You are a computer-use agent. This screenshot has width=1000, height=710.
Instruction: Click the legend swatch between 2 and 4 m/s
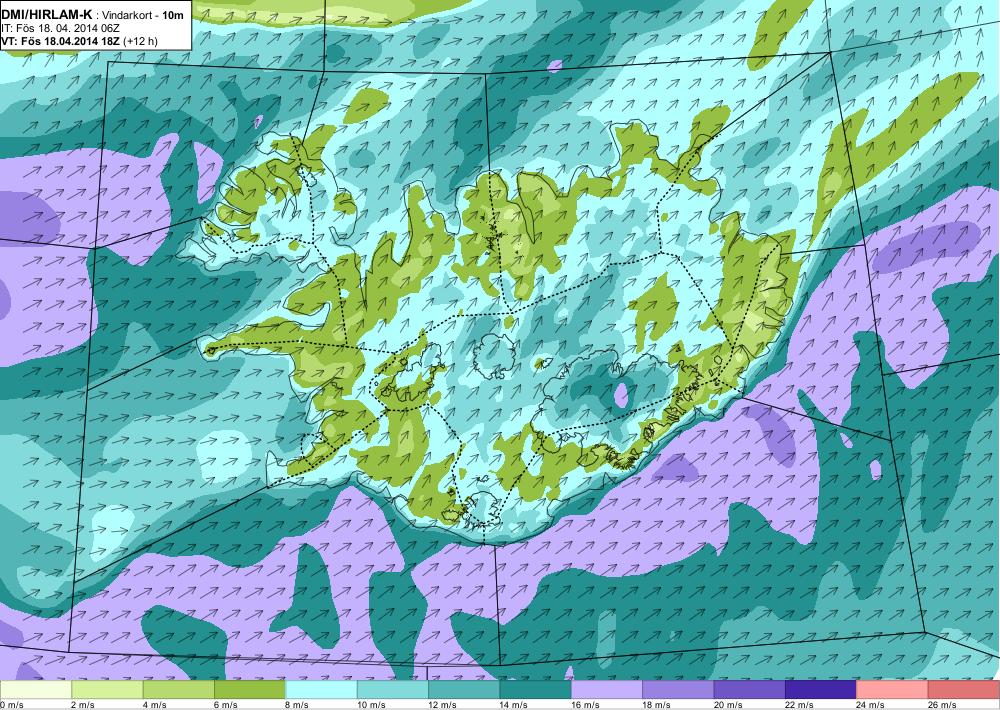point(107,689)
